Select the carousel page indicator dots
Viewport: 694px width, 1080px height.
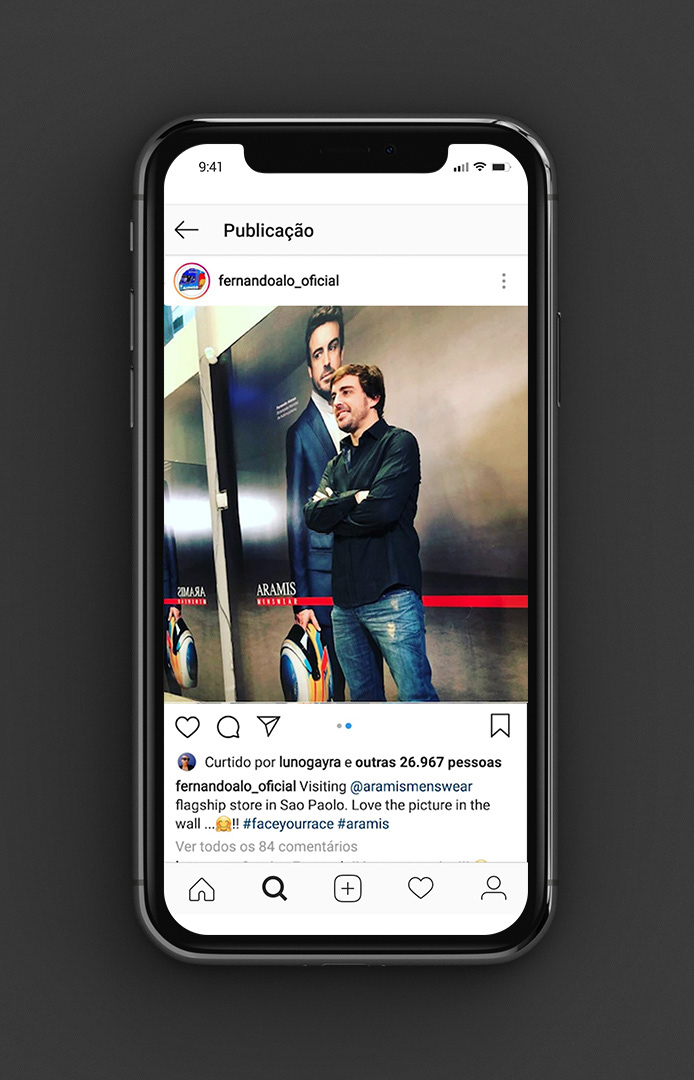click(344, 726)
